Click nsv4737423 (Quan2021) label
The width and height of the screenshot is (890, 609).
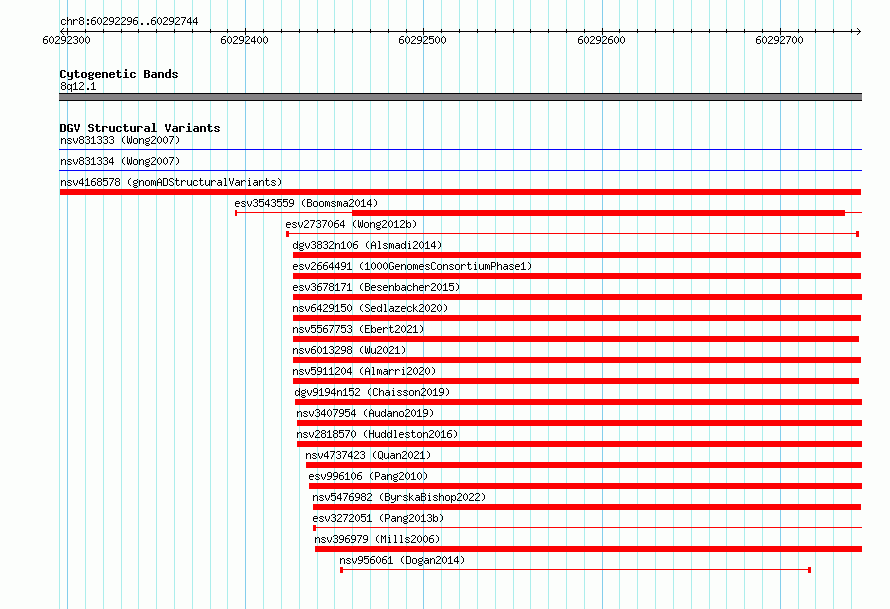point(368,455)
